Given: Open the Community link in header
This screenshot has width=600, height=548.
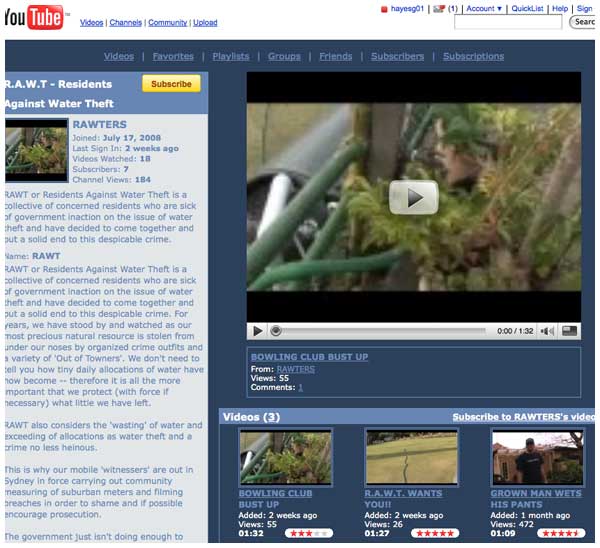Looking at the screenshot, I should tap(168, 22).
